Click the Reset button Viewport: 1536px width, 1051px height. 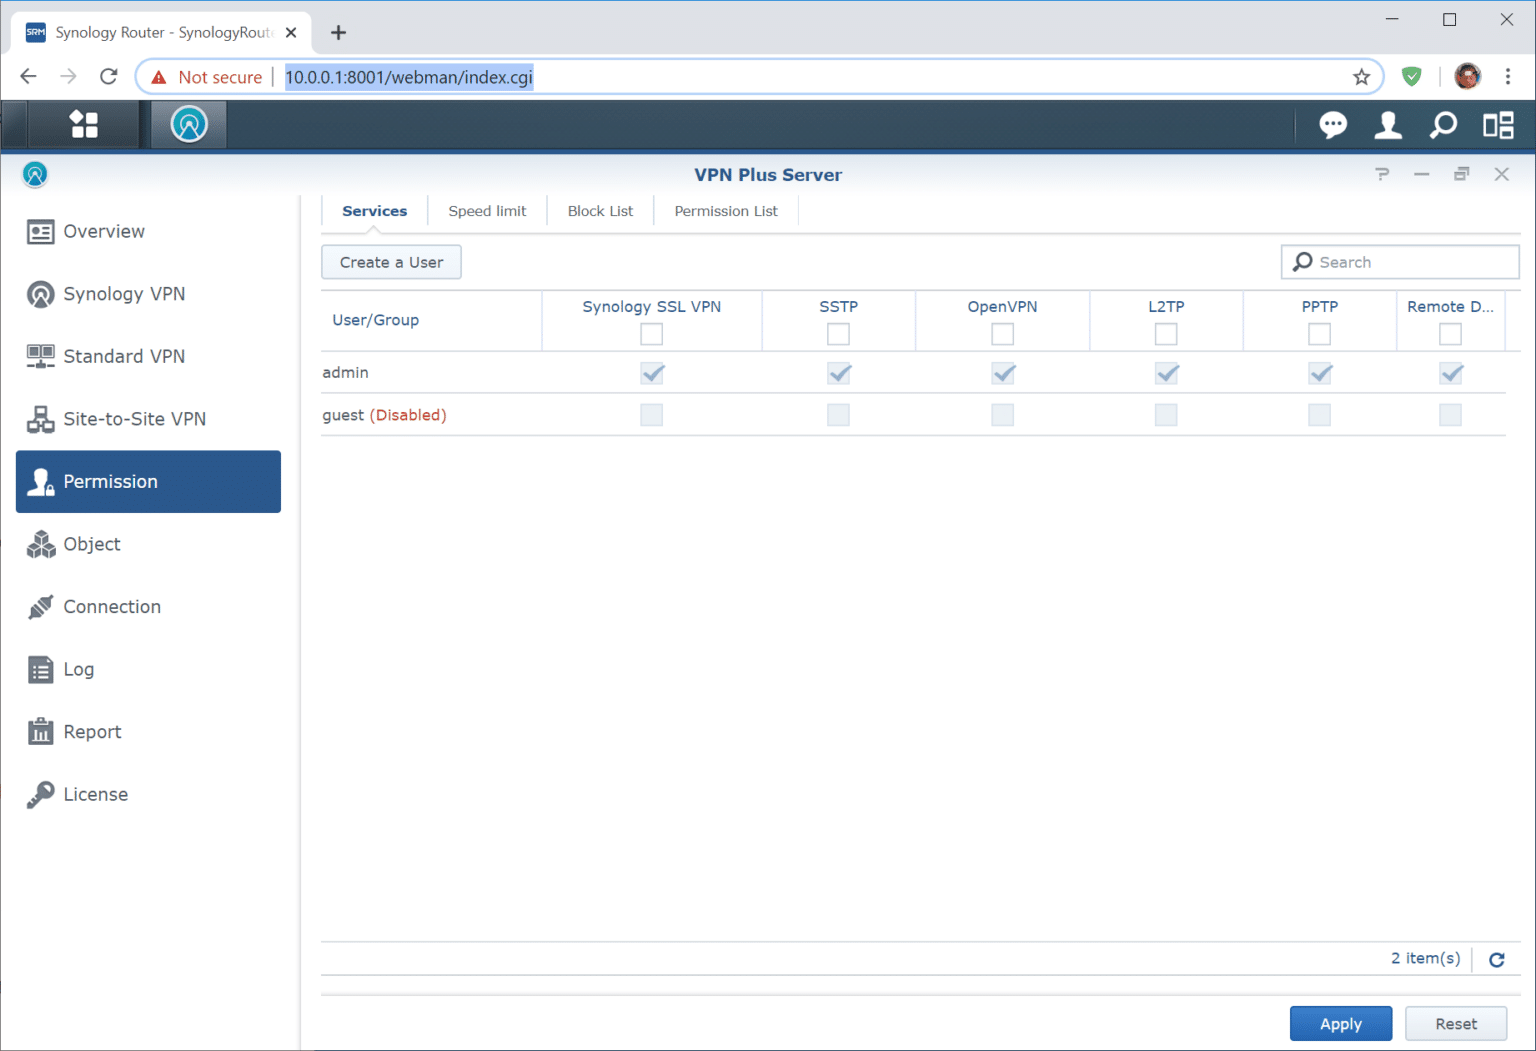tap(1456, 1024)
